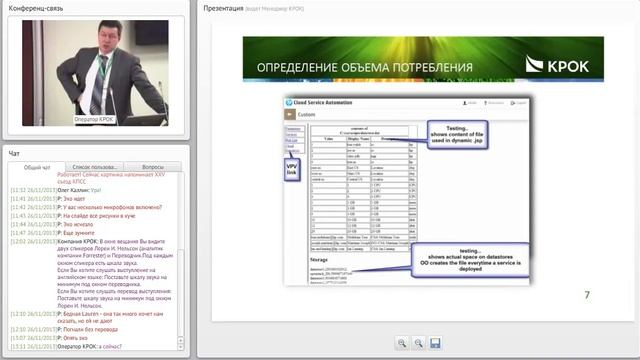Click chat message "Эхо идет"
The image size is (640, 360).
click(x=74, y=199)
